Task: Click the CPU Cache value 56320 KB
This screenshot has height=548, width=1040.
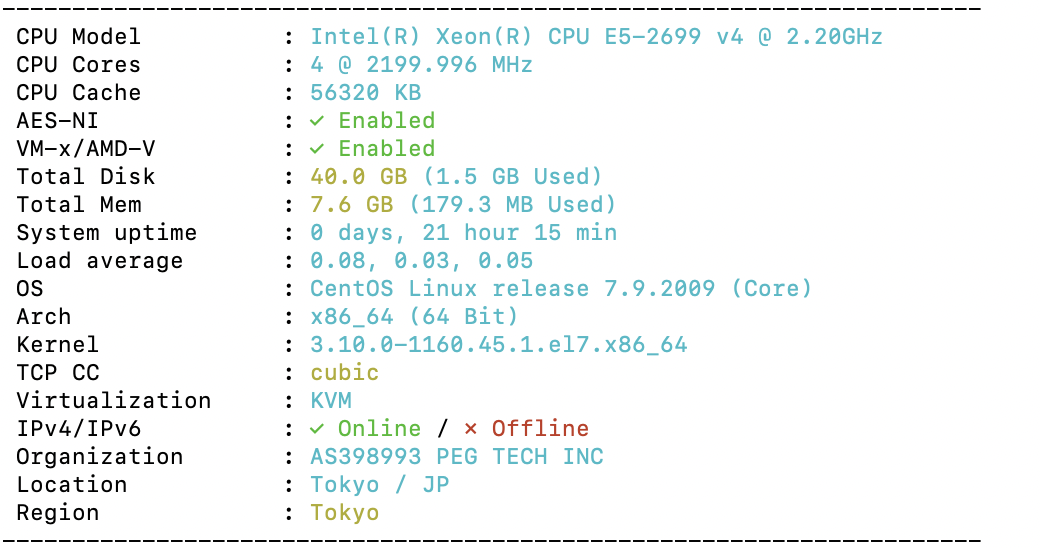Action: (x=365, y=92)
